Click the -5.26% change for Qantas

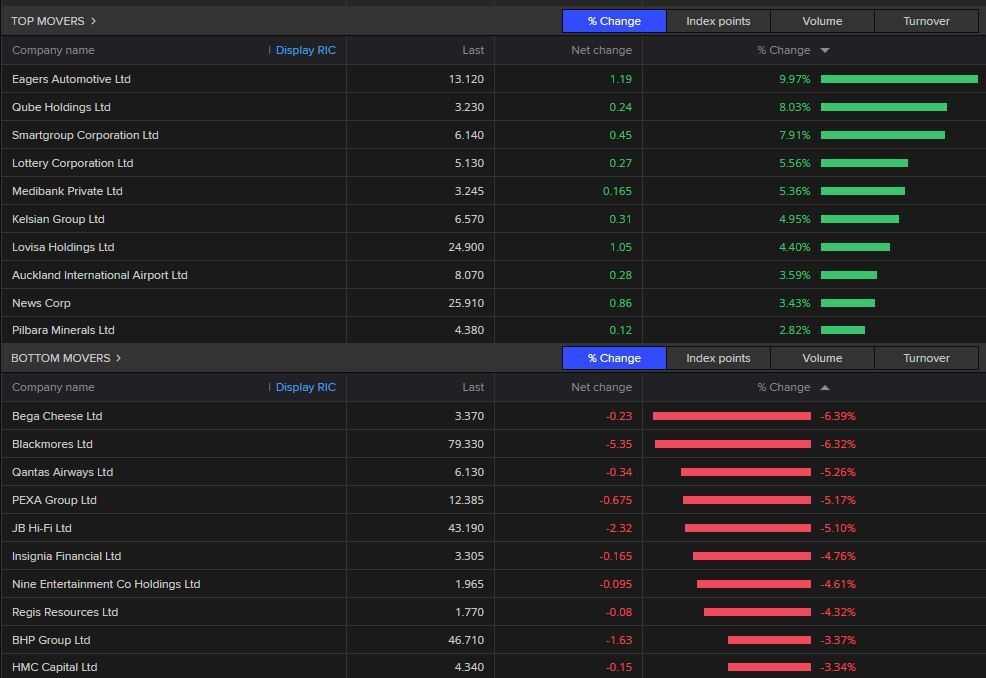[x=838, y=472]
